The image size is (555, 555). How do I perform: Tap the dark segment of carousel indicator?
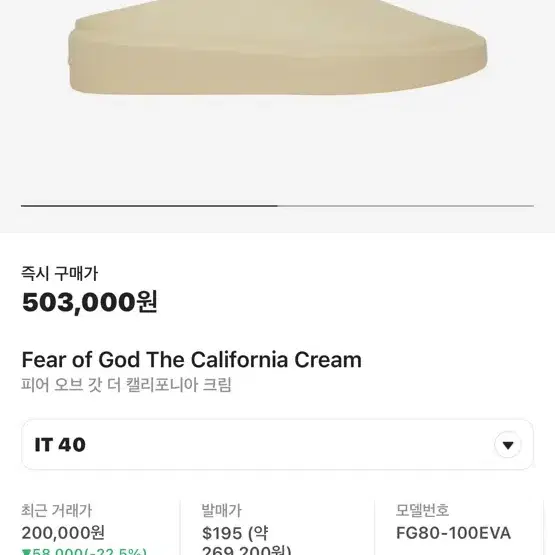(149, 206)
